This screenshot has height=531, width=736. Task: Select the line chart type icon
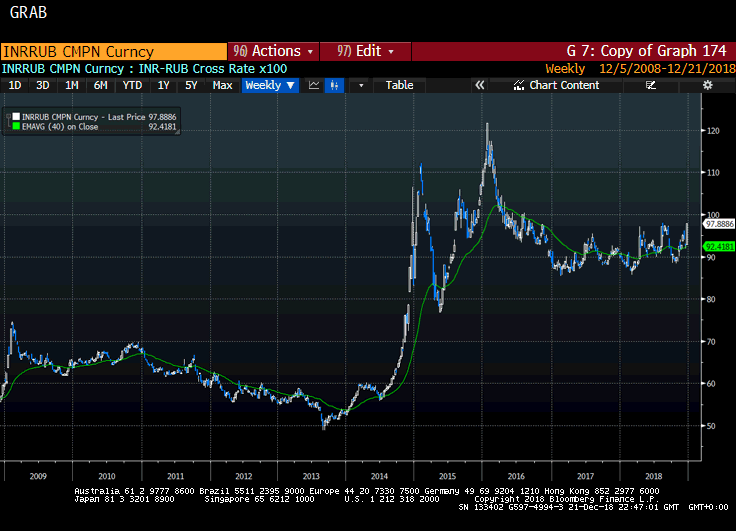(314, 86)
